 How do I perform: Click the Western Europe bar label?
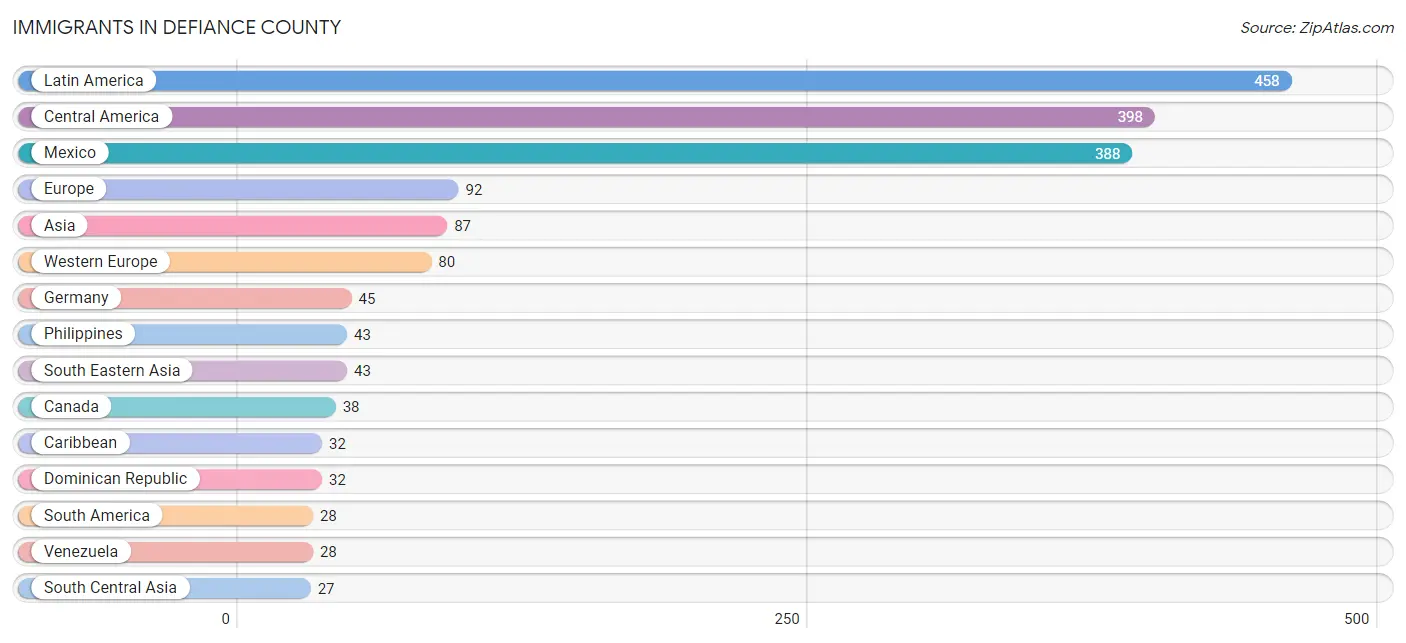(x=100, y=262)
